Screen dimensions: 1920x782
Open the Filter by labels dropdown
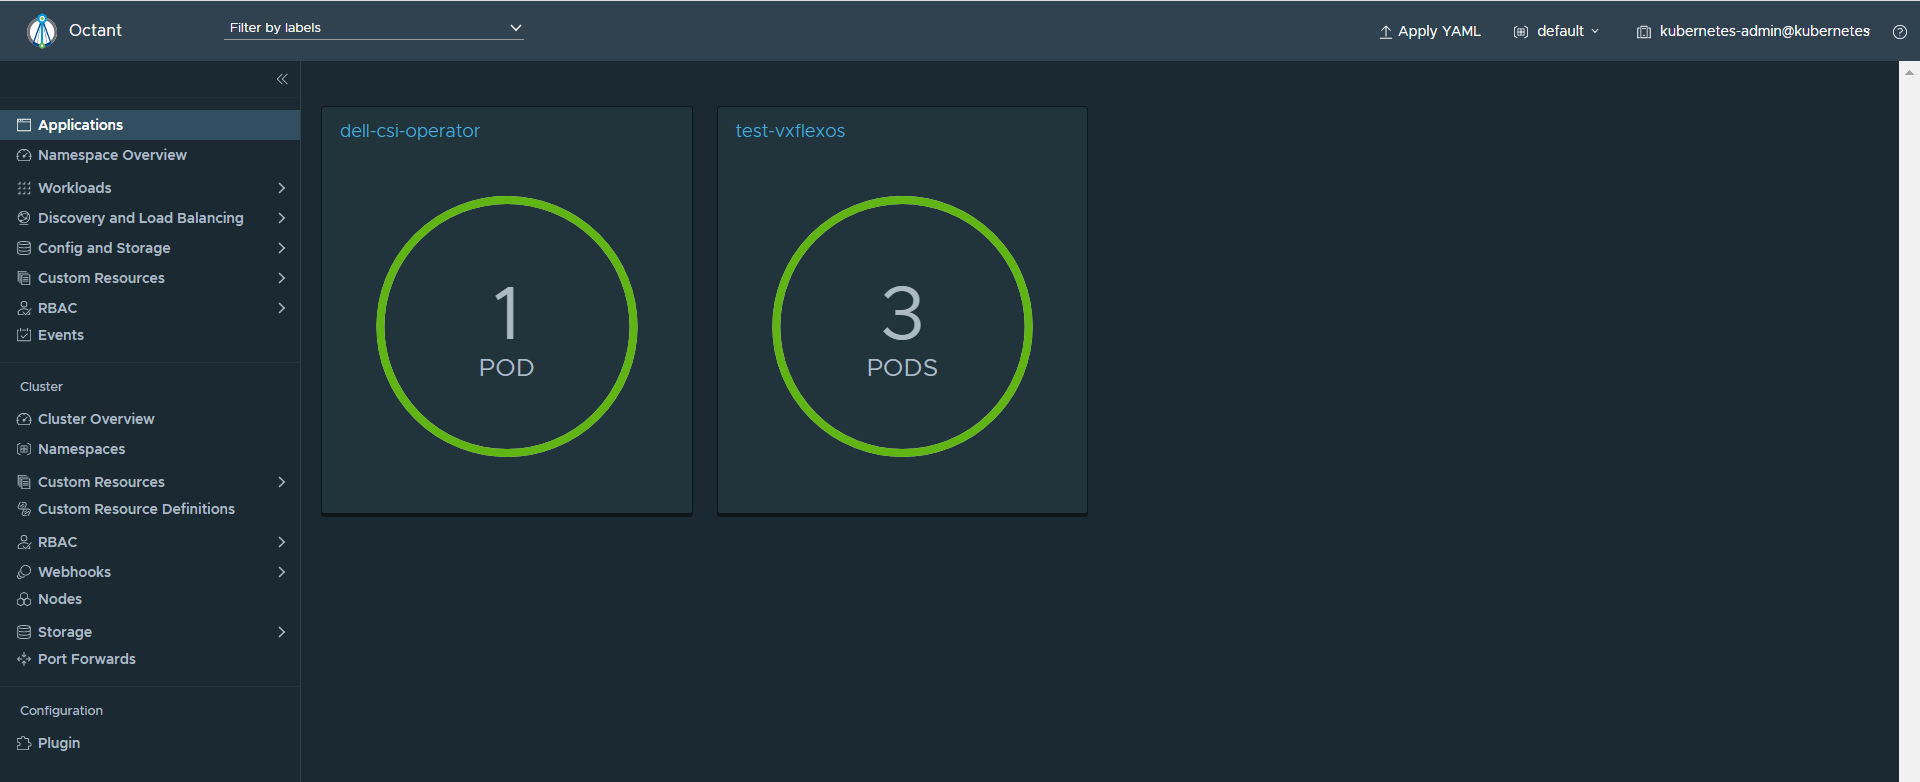coord(374,28)
